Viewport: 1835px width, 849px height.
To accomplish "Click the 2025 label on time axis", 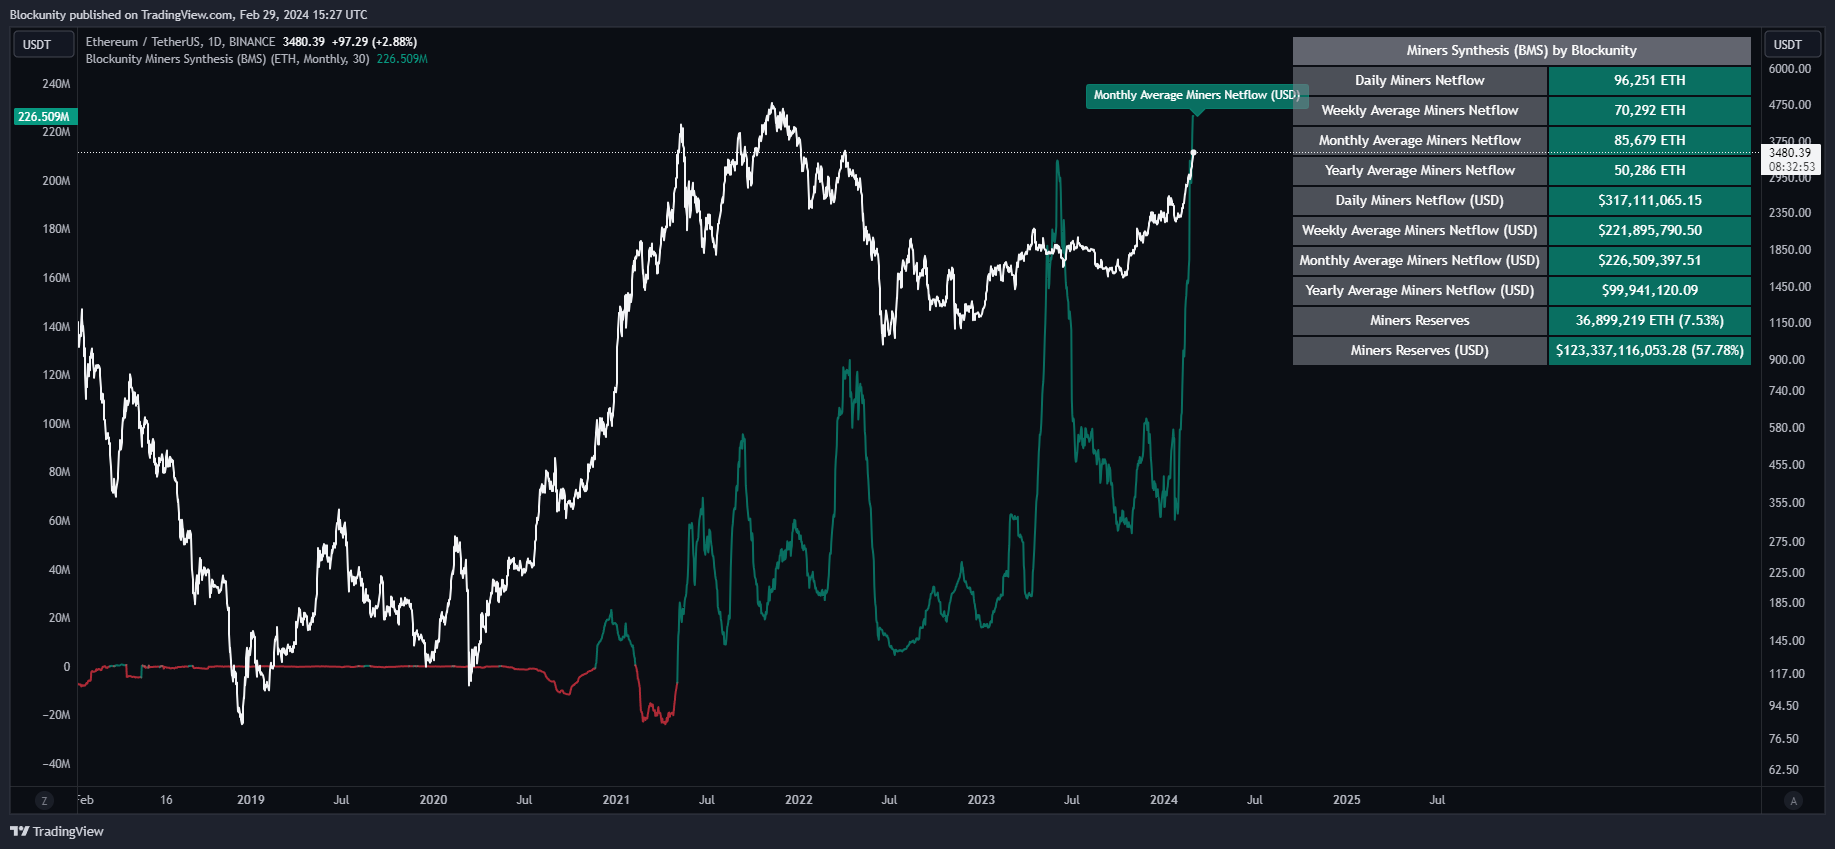I will 1347,800.
